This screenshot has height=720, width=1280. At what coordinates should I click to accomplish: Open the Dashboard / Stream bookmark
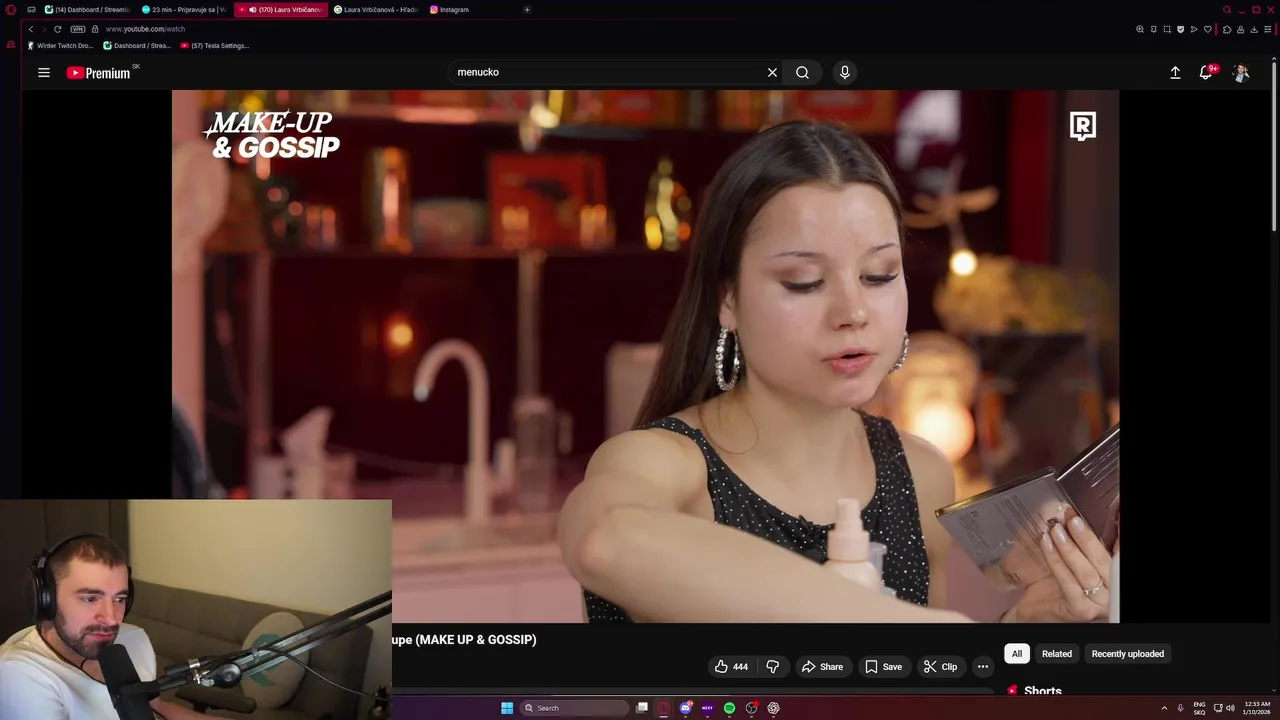click(138, 46)
